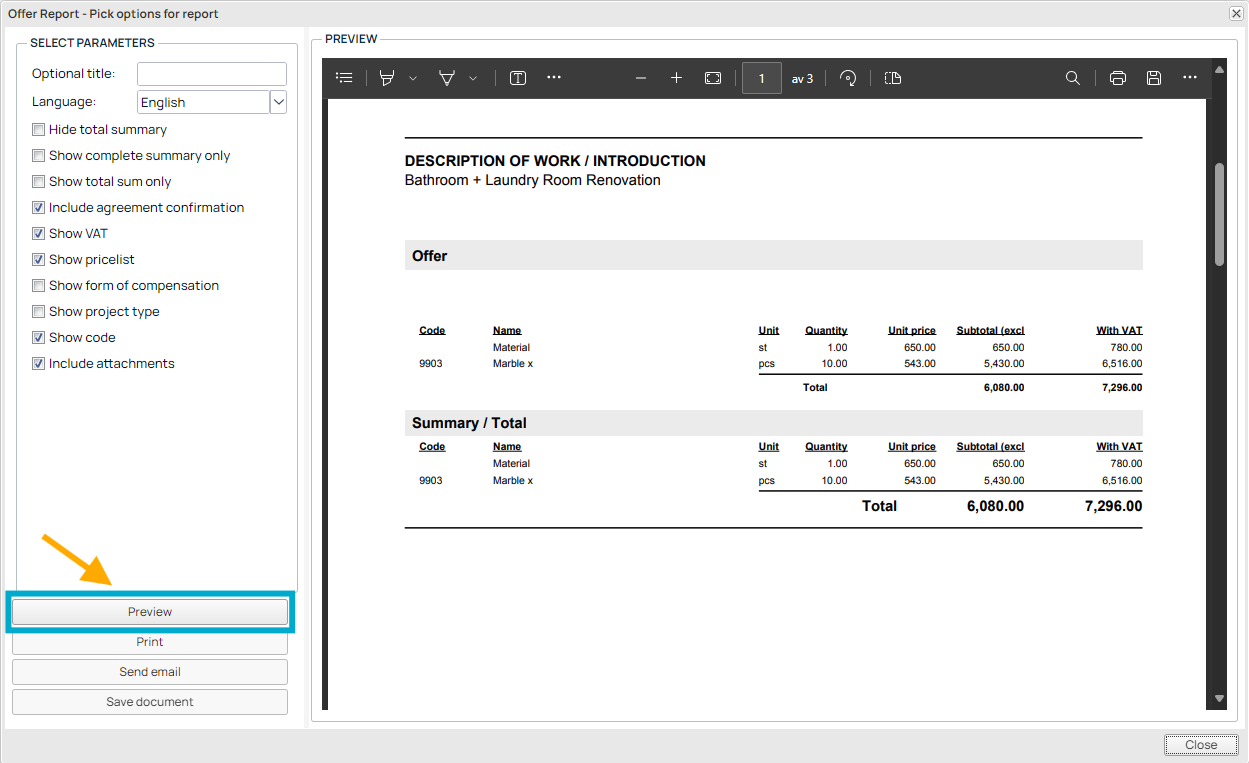Click the Preview button
Screen dimensions: 1249x763
[x=150, y=612]
